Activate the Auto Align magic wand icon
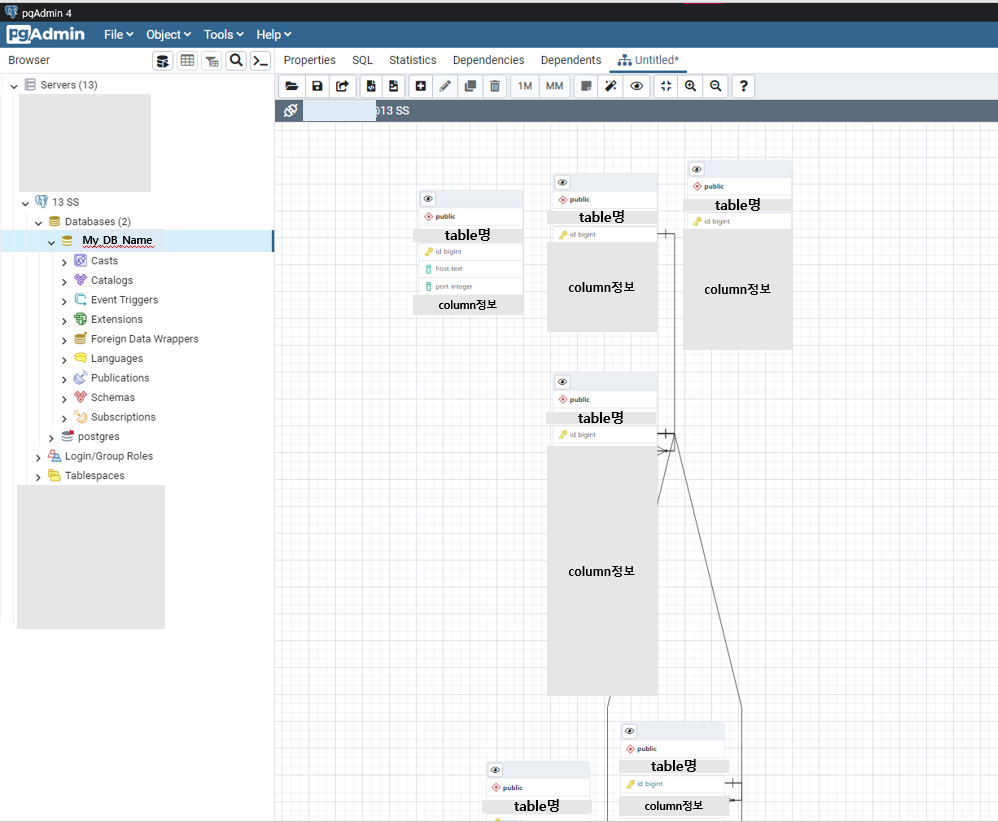Screen dimensions: 998x822 pyautogui.click(x=611, y=86)
